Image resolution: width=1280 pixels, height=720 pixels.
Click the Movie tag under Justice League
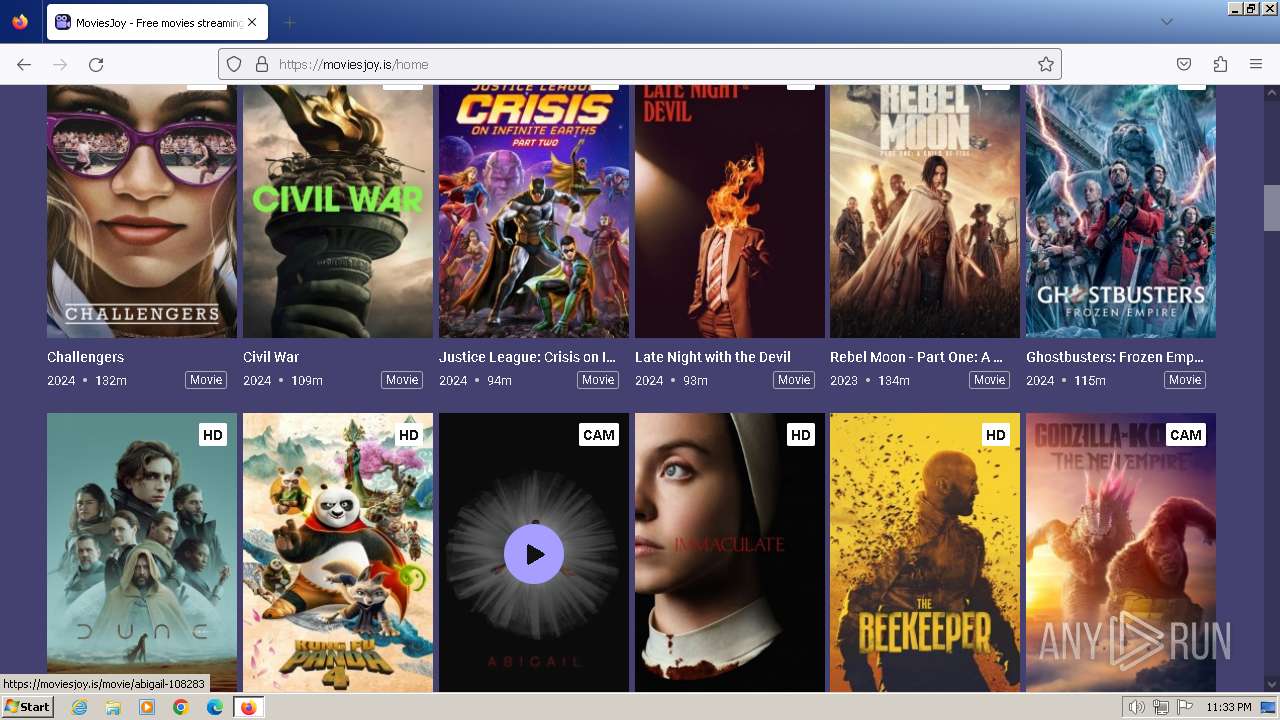point(598,380)
